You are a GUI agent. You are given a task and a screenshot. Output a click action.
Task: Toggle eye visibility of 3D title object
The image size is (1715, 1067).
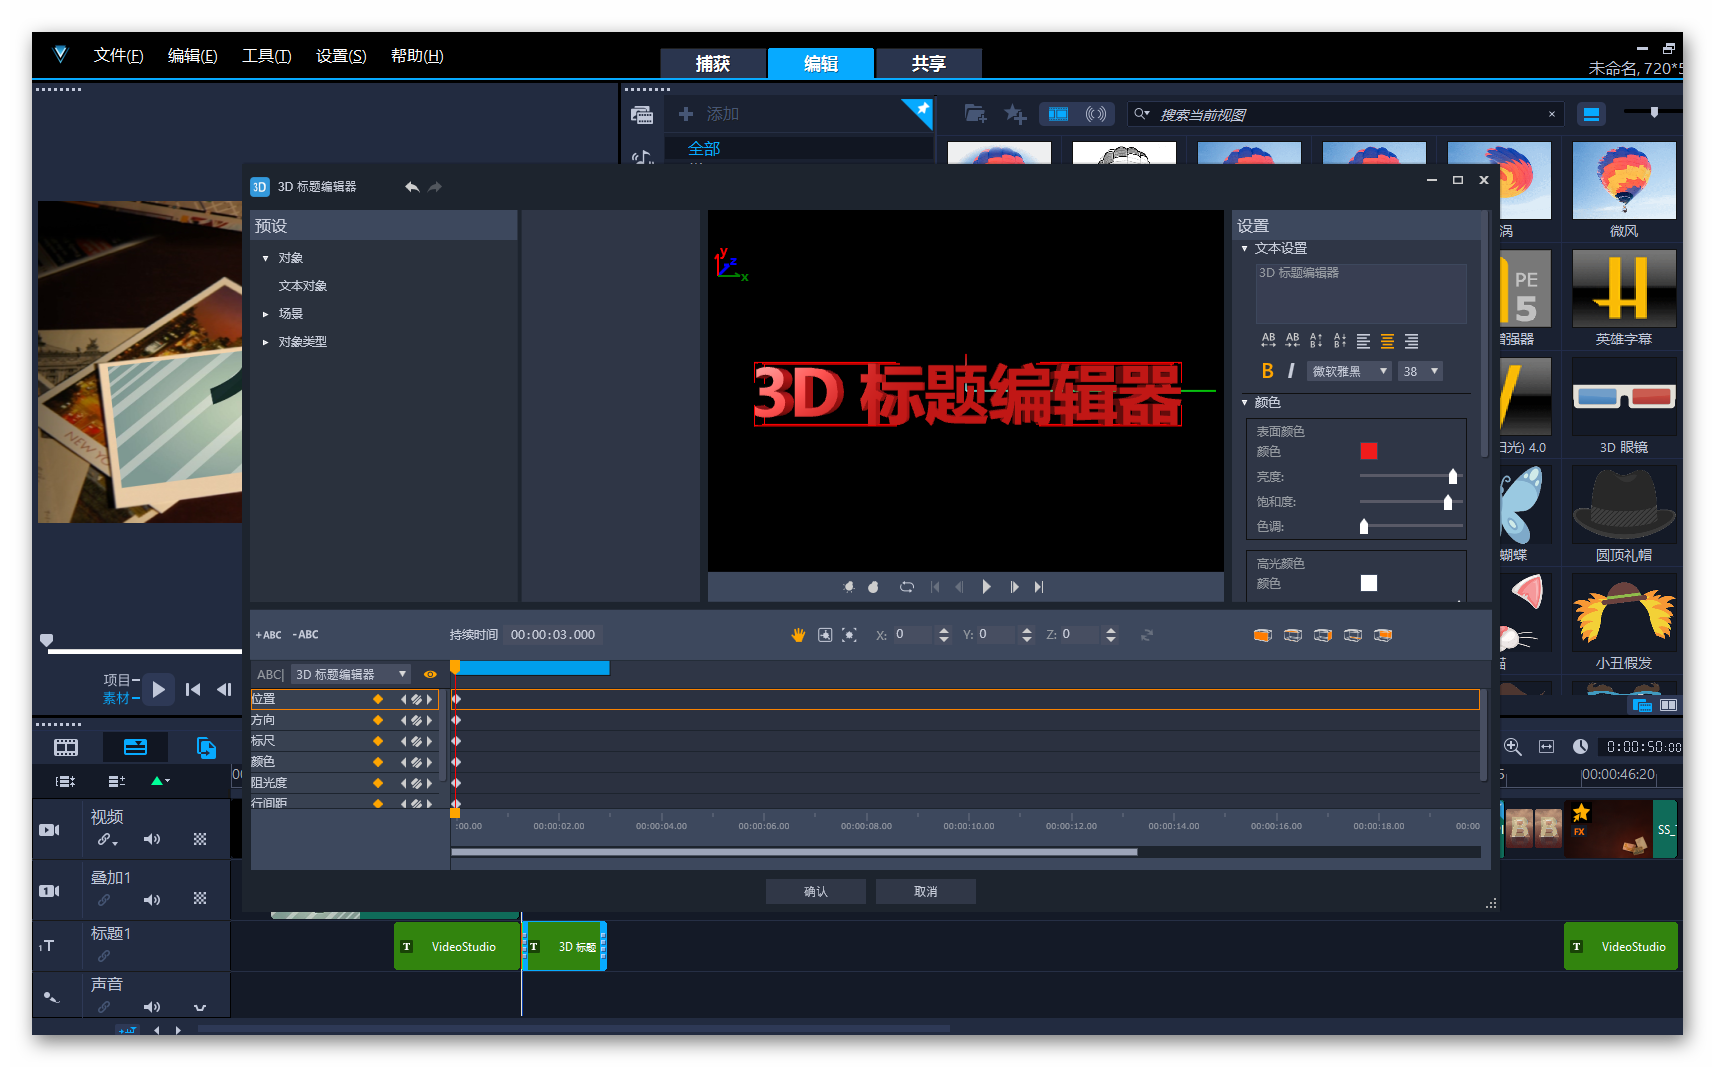(x=430, y=674)
